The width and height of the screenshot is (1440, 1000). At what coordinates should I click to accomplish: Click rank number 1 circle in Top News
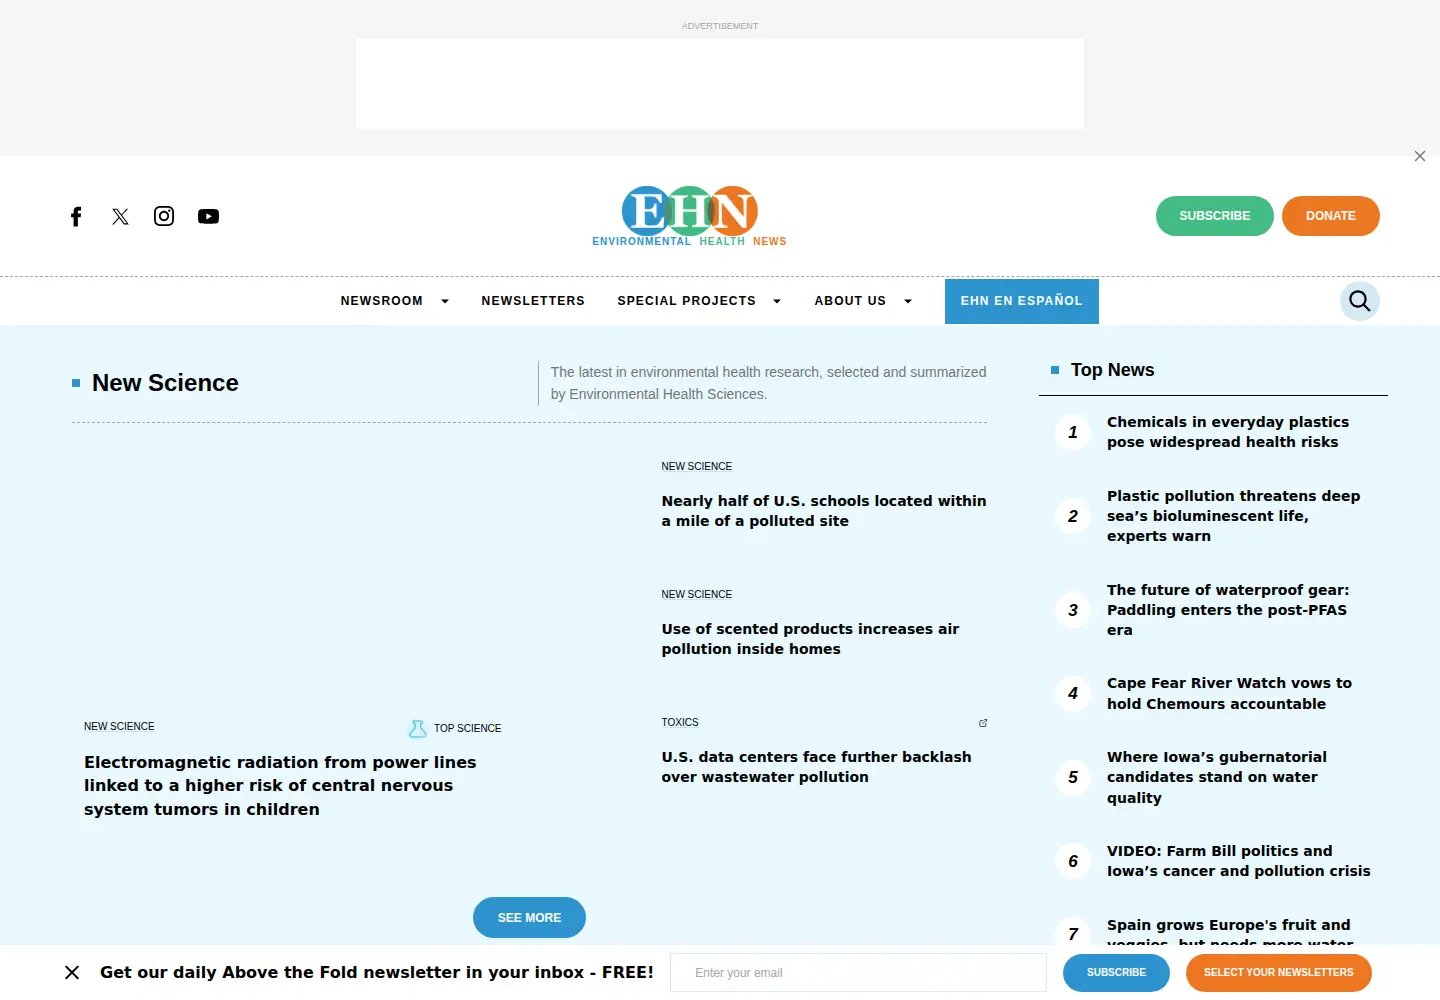click(1073, 432)
